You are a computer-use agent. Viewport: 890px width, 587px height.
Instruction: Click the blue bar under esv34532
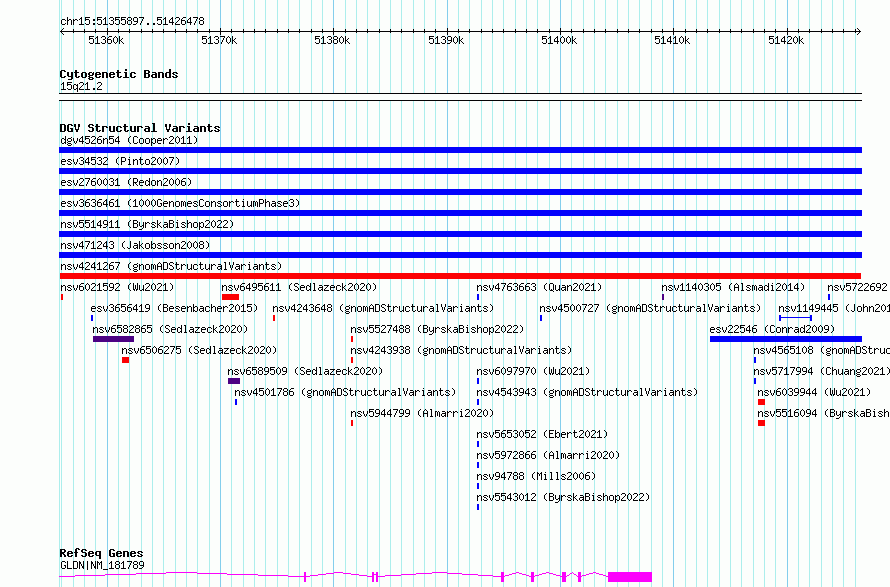coord(460,171)
